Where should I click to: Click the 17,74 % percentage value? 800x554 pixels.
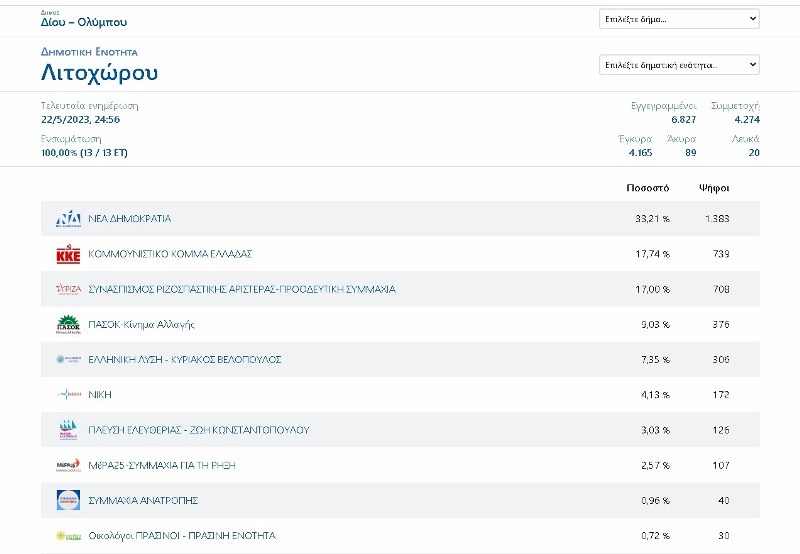pyautogui.click(x=652, y=254)
